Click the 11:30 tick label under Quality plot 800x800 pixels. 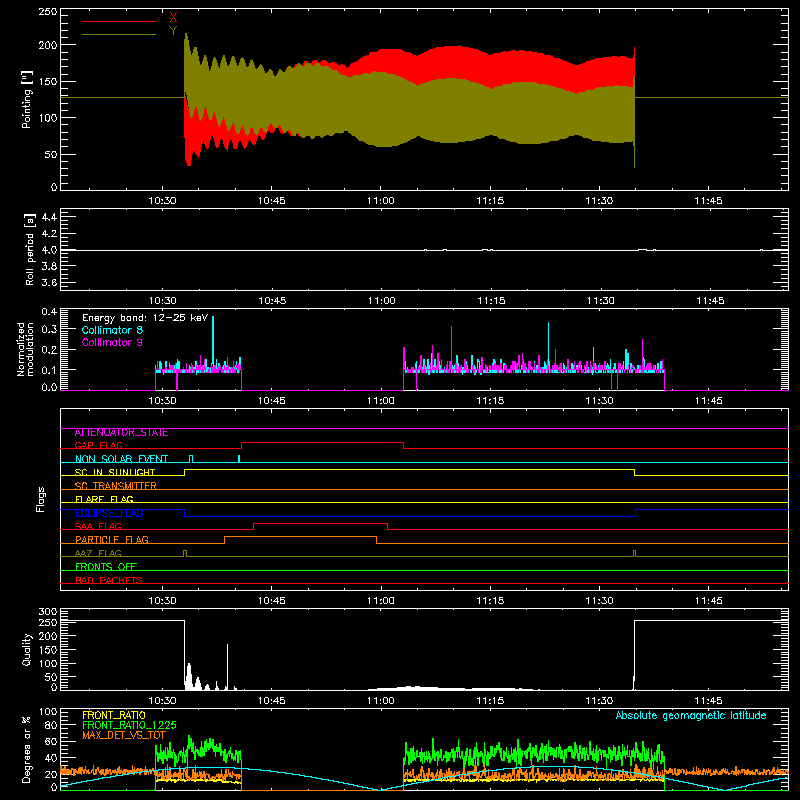pyautogui.click(x=599, y=701)
